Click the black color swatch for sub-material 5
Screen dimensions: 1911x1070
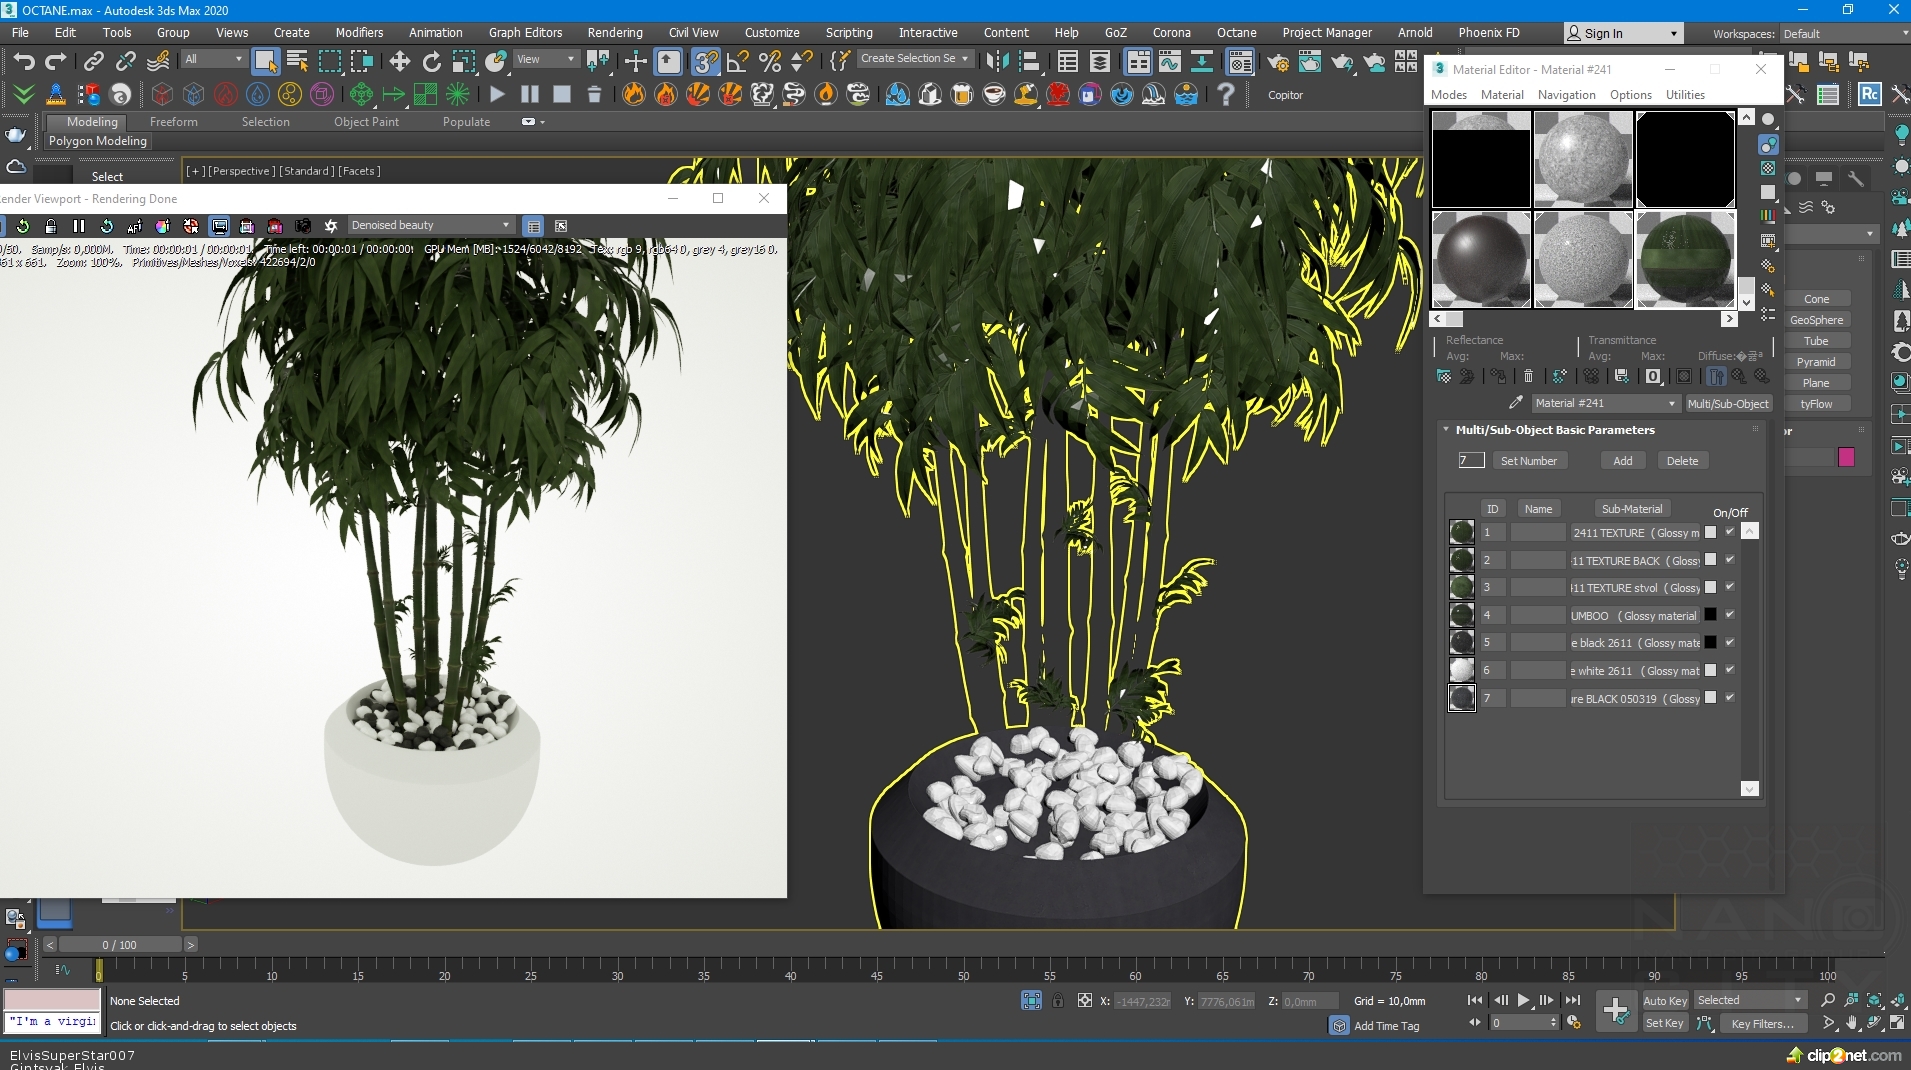pyautogui.click(x=1710, y=643)
